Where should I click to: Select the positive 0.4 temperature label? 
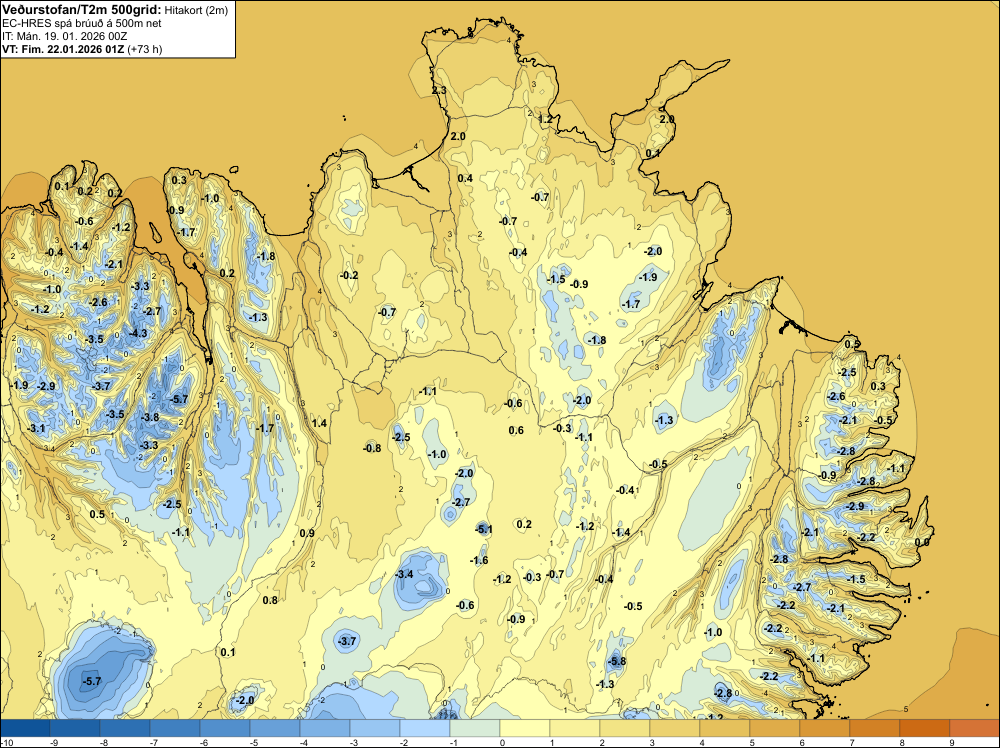[466, 178]
